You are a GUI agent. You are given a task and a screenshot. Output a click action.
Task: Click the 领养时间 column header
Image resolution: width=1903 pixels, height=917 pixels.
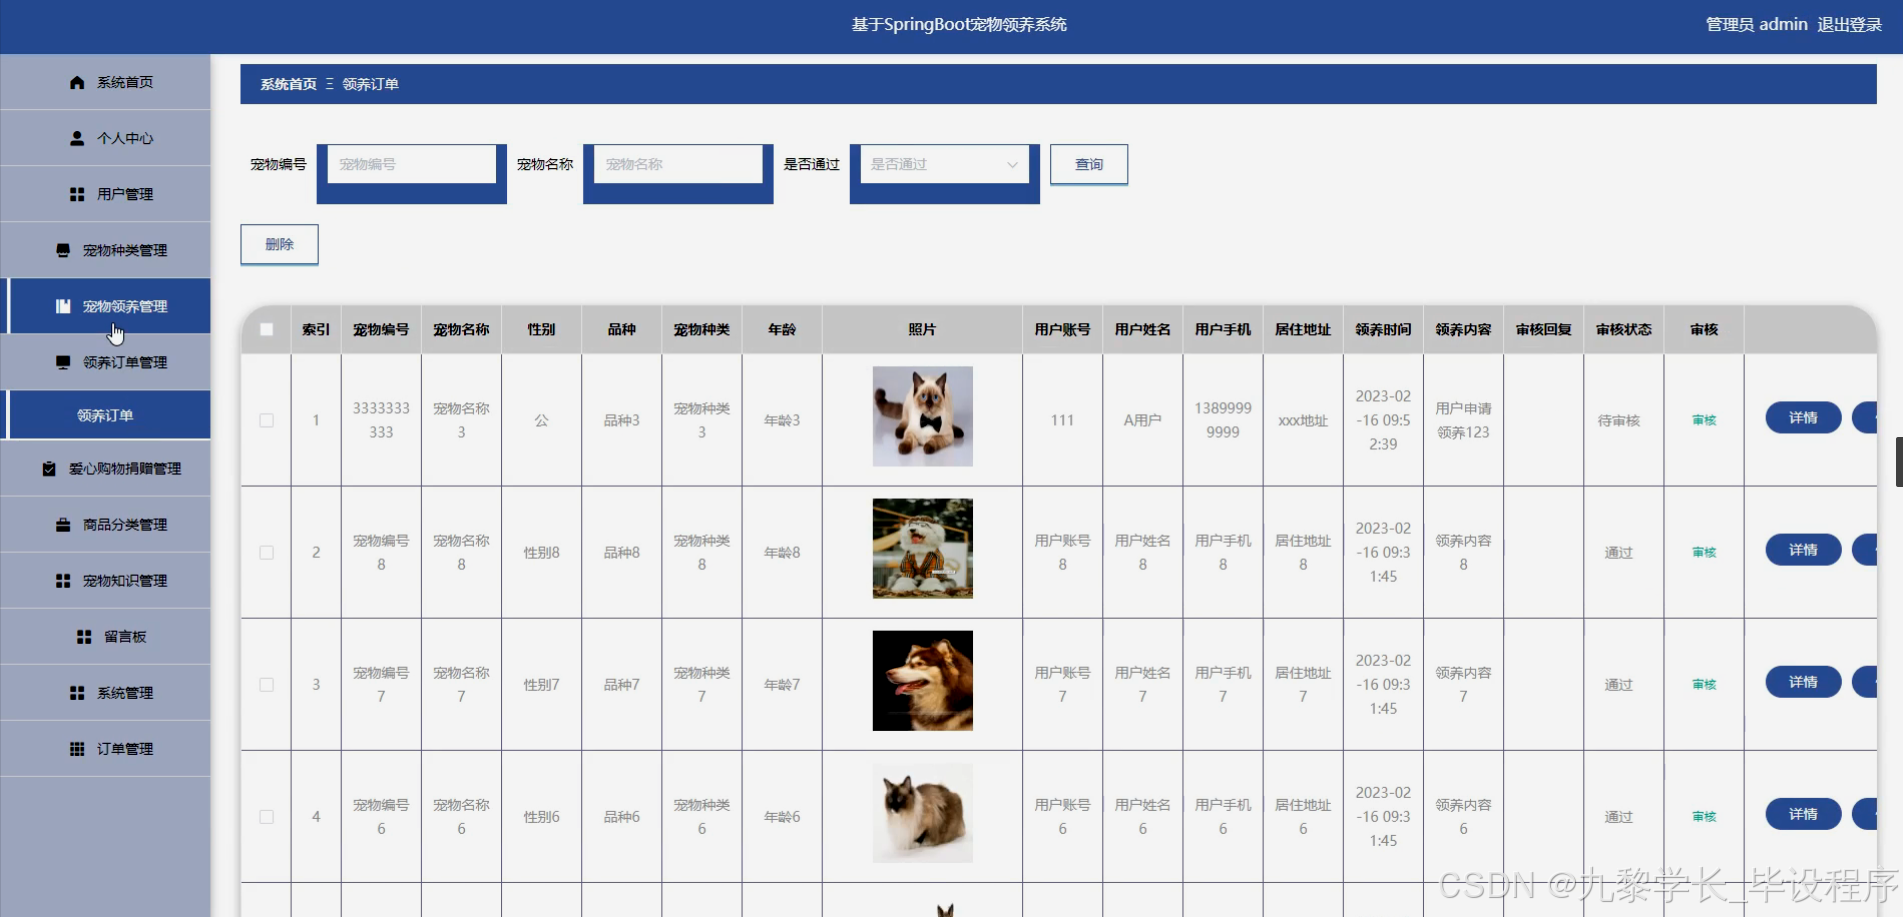click(x=1383, y=329)
